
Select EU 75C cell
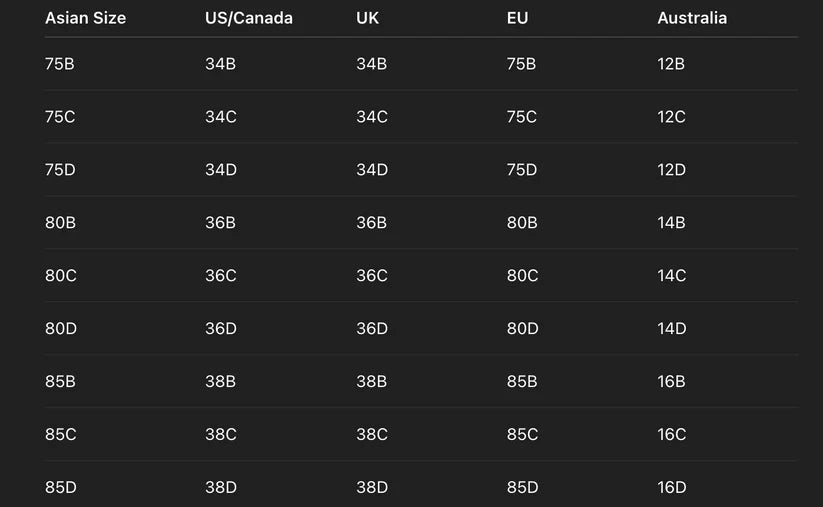click(522, 117)
